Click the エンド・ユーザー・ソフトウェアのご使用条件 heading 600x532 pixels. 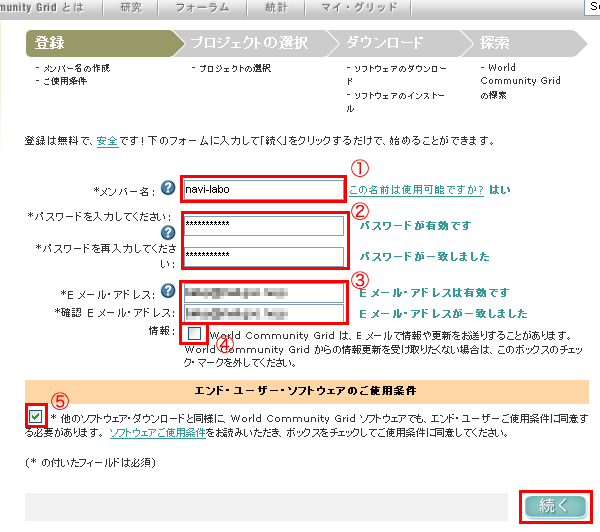305,391
